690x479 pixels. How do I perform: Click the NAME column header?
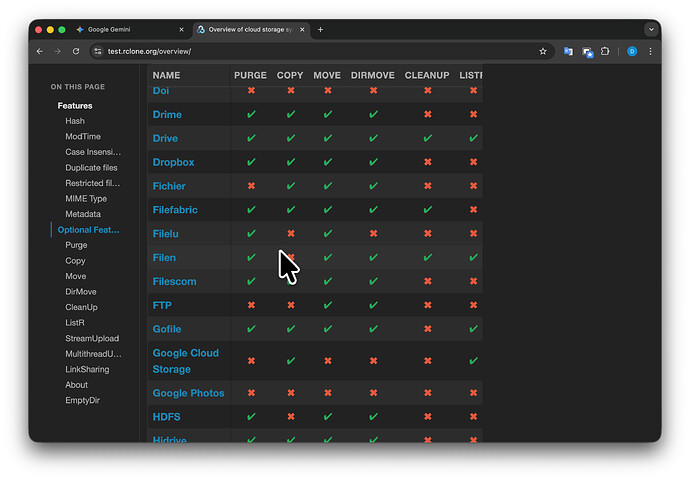coord(166,75)
